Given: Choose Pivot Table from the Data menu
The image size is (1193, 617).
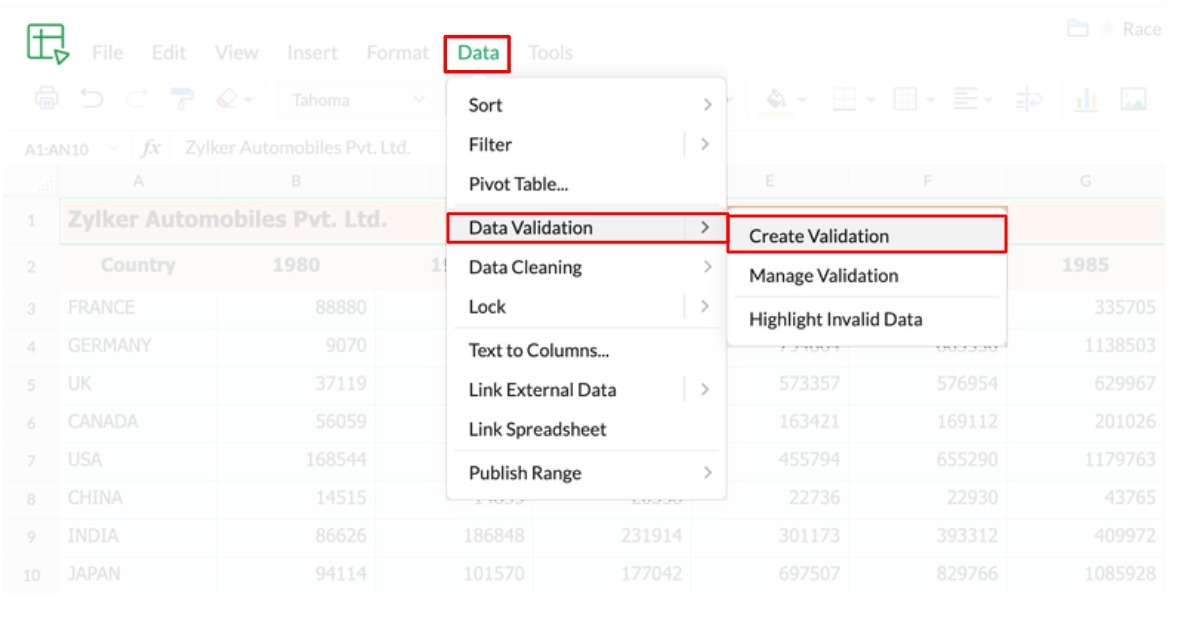Looking at the screenshot, I should pos(518,185).
